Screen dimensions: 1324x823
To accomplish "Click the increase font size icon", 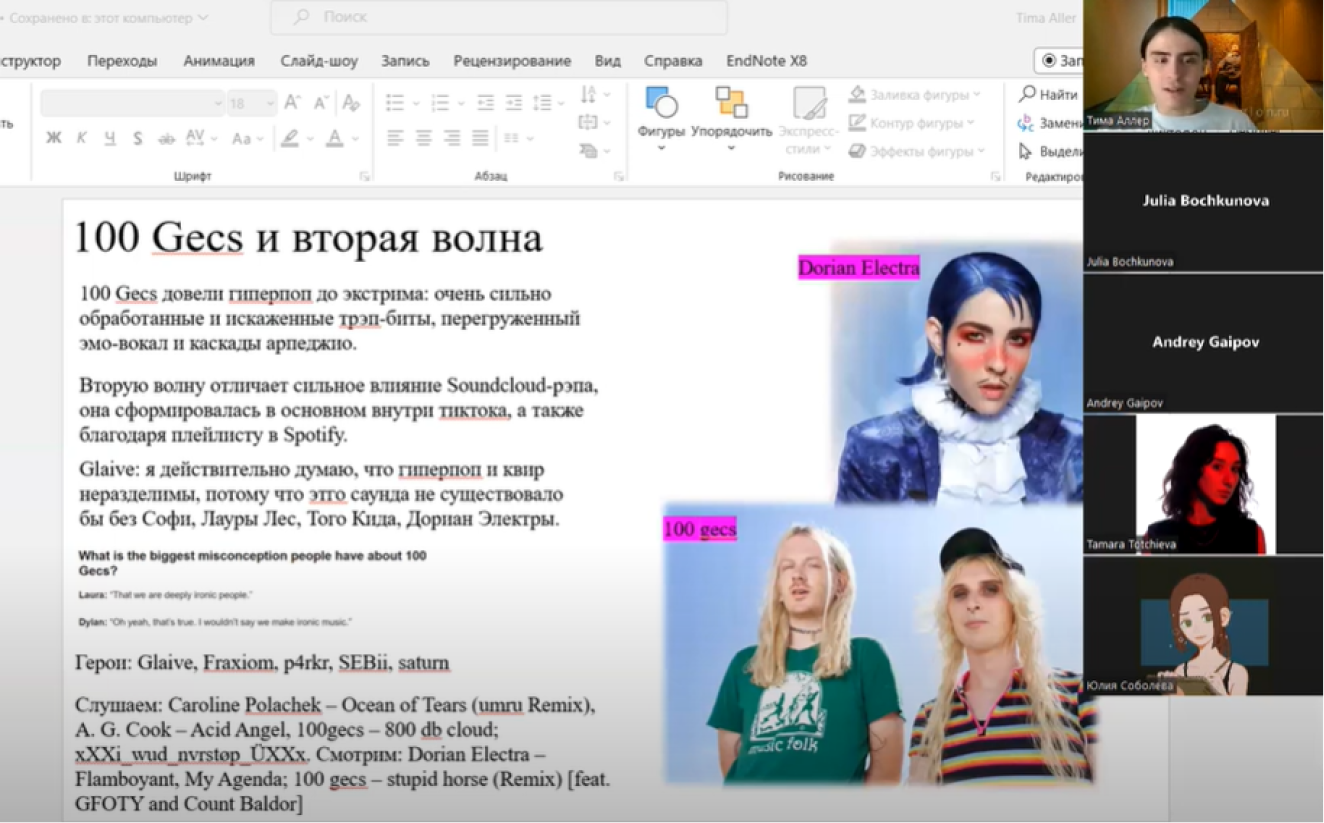I will 292,103.
